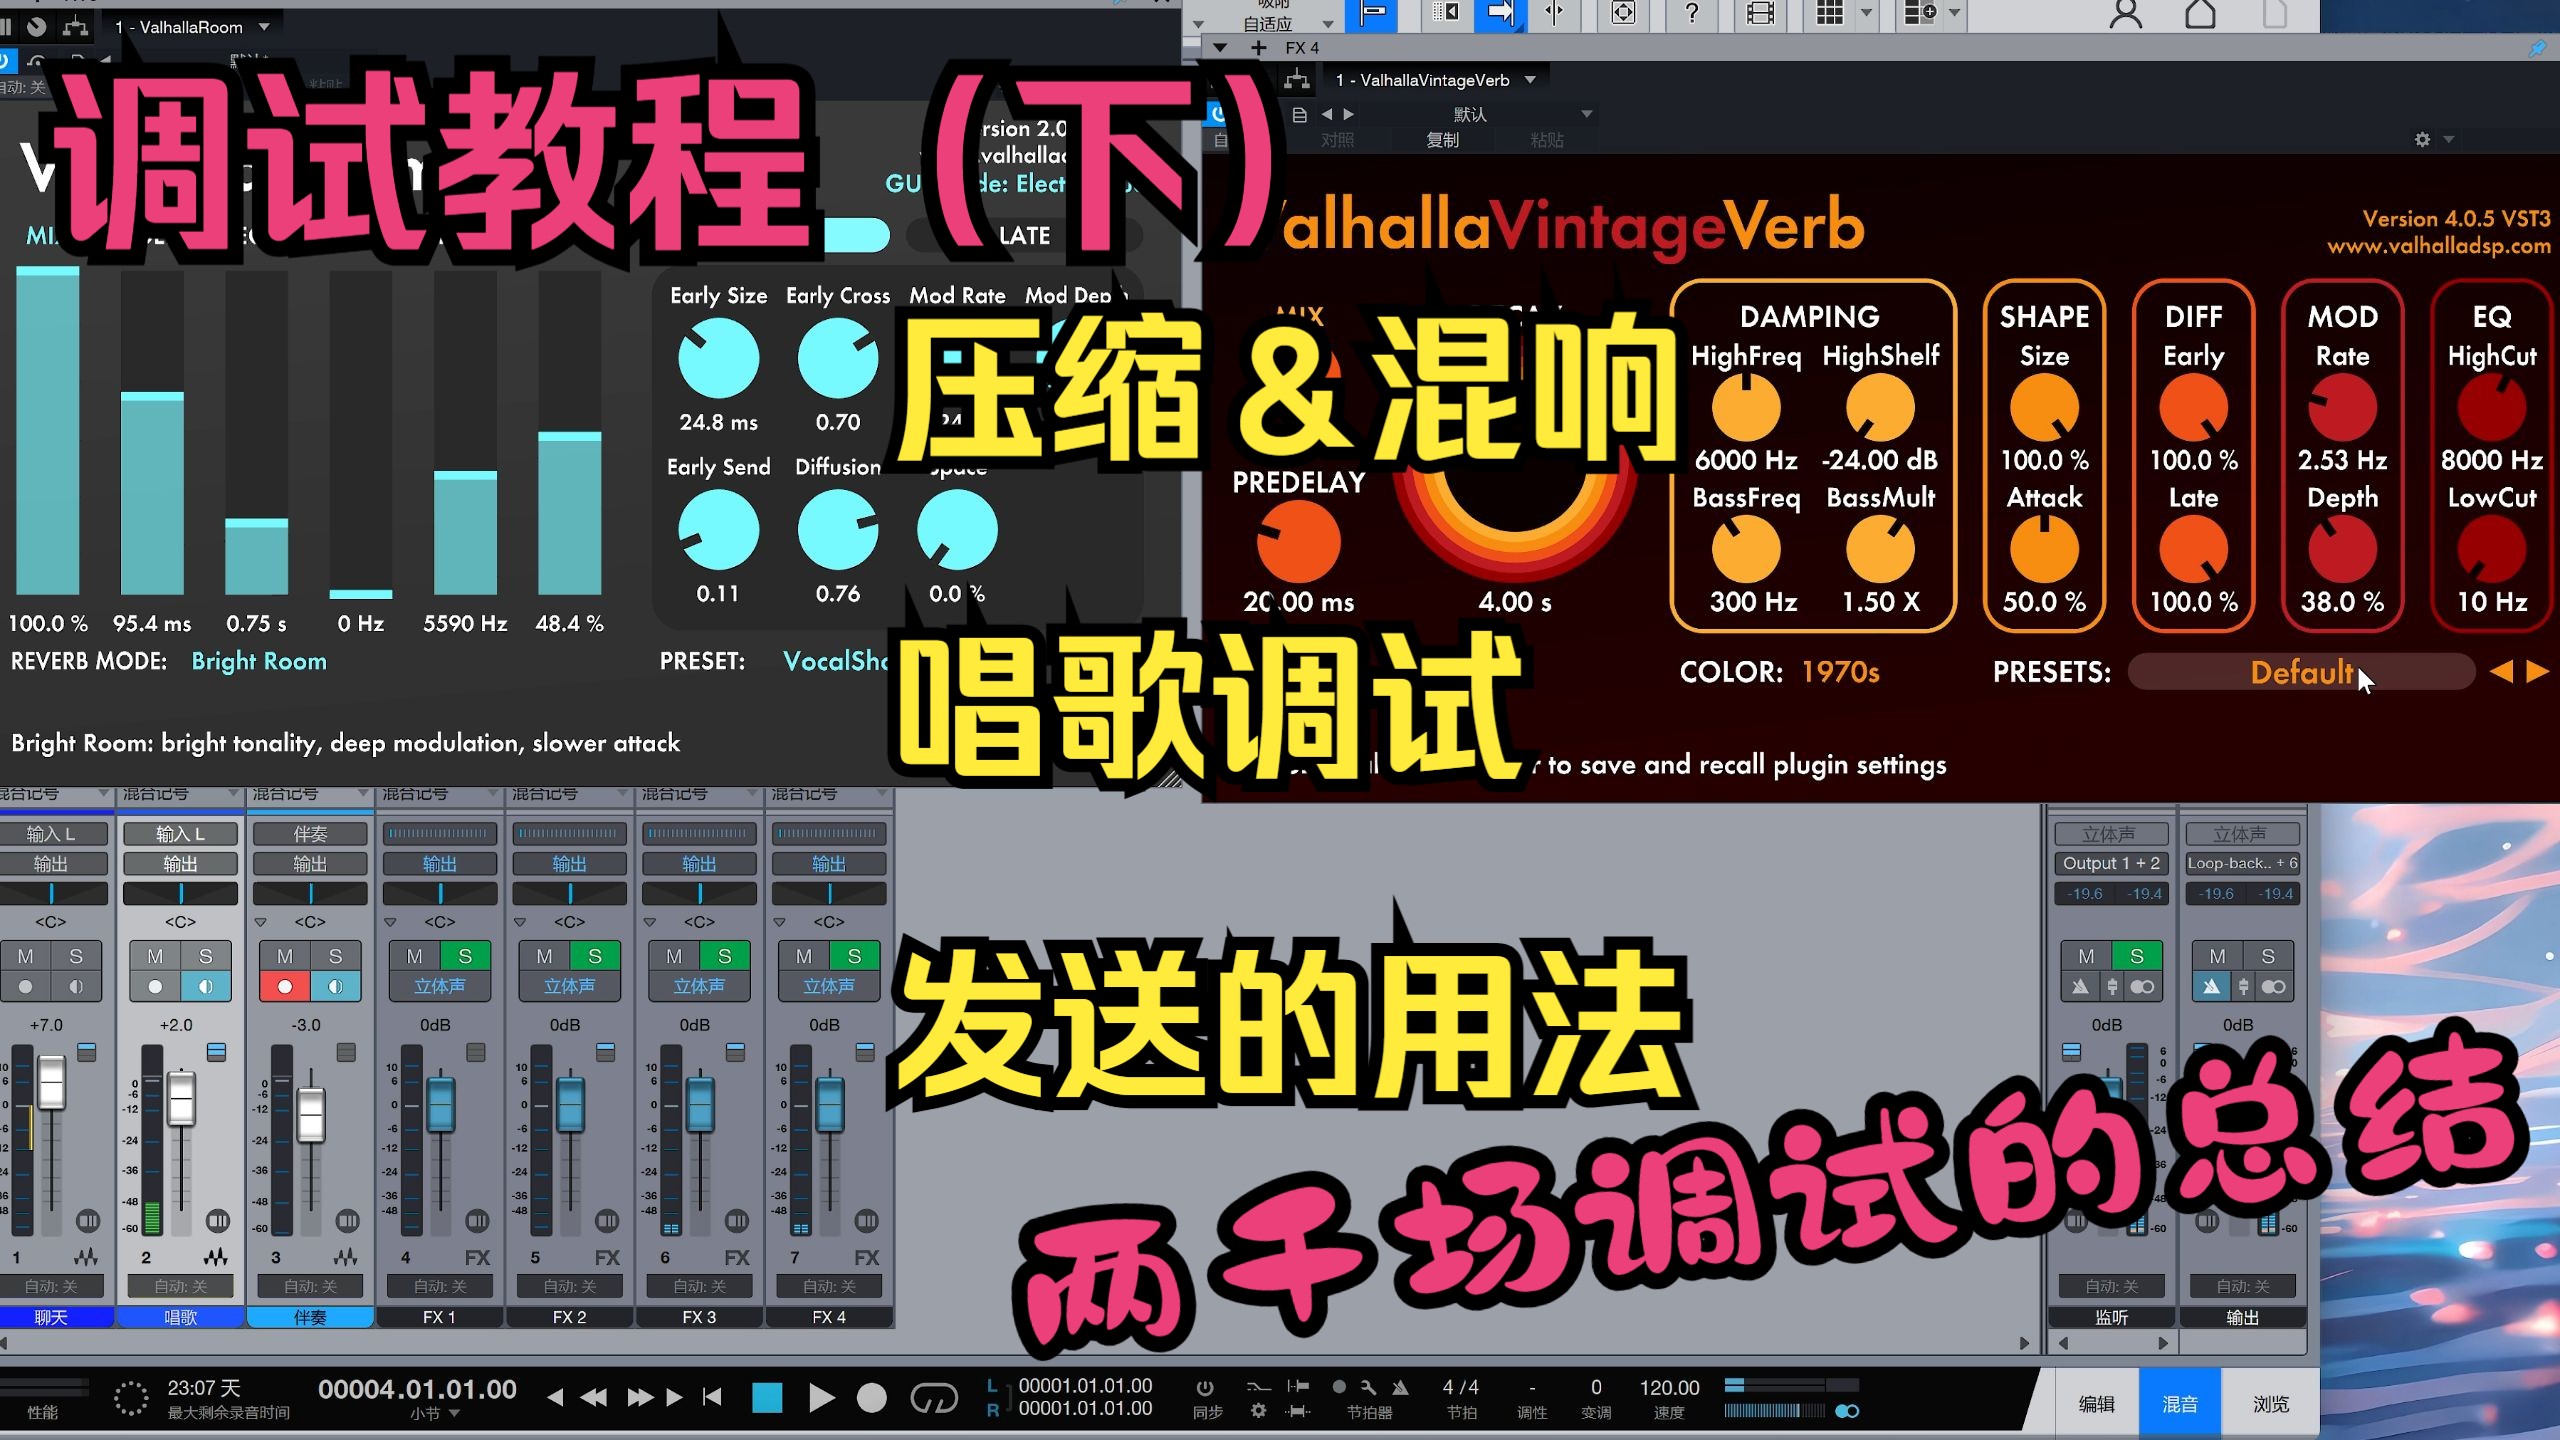Click the metronome icon in transport bar
Viewport: 2560px width, 1440px height.
[1400, 1386]
